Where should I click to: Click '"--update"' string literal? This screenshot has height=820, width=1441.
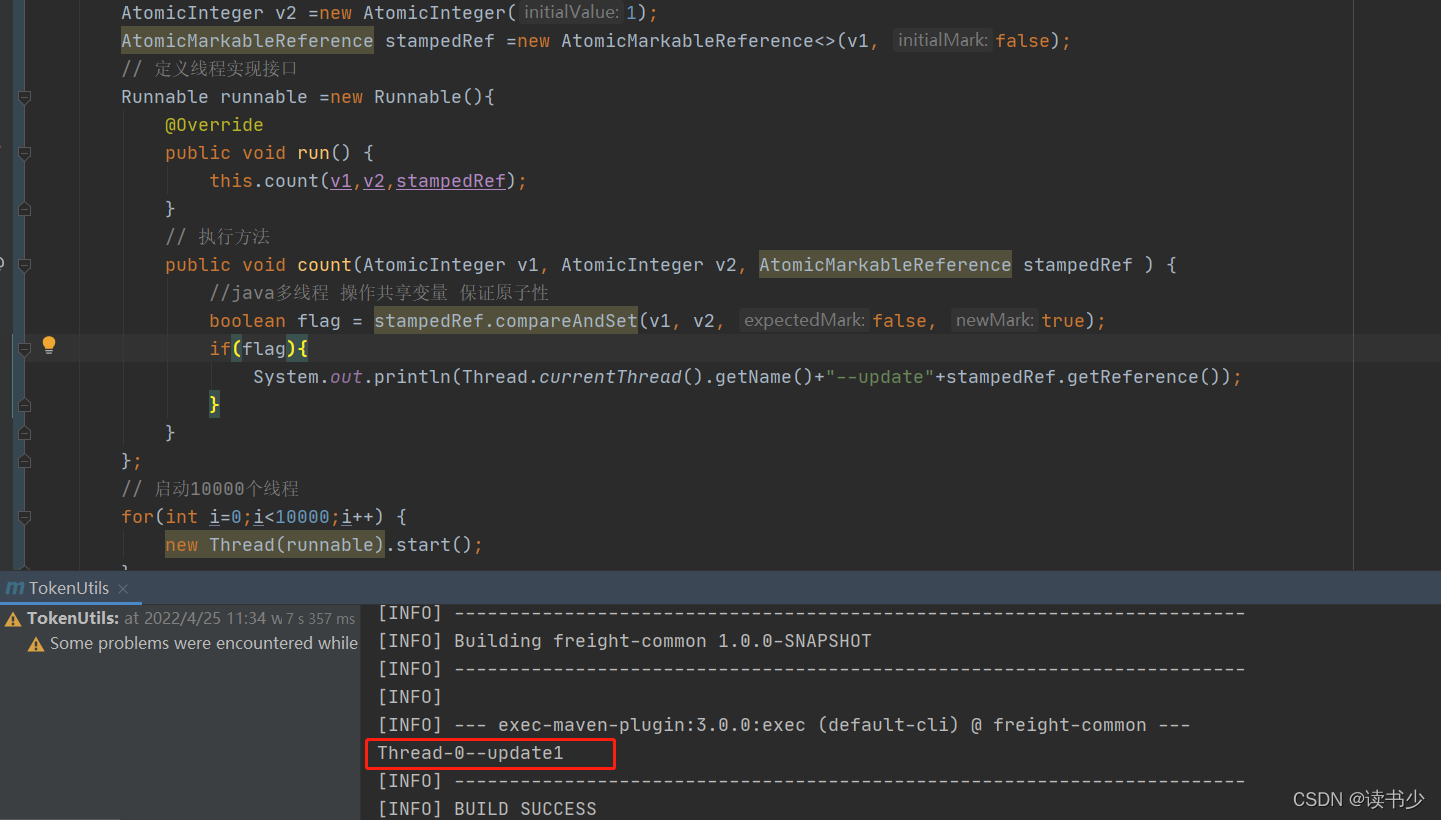click(880, 377)
